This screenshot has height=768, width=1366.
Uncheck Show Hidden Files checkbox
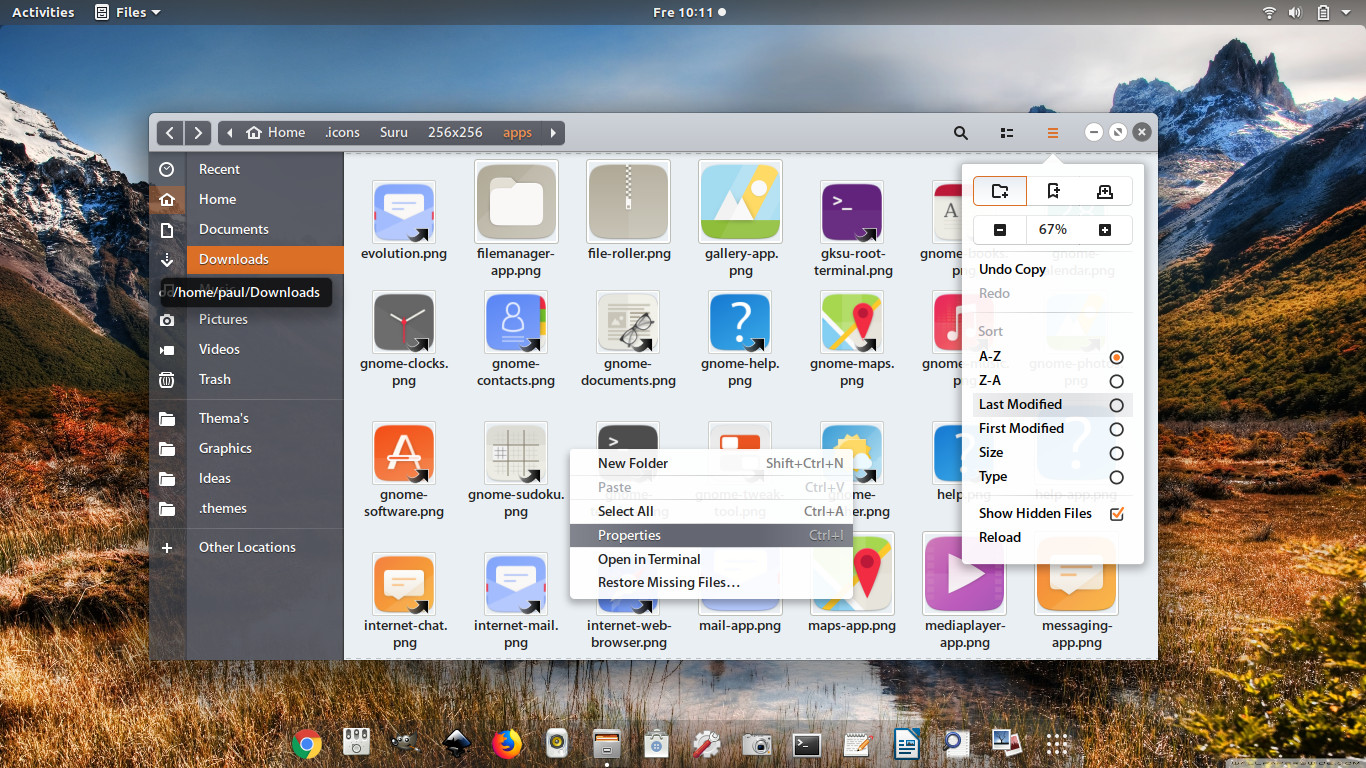point(1117,514)
